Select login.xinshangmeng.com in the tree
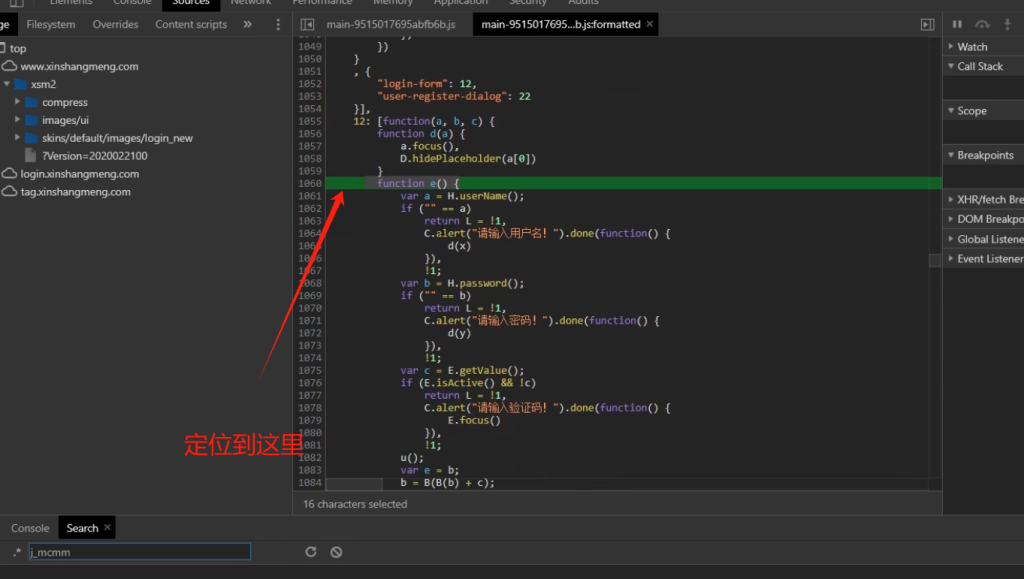 click(x=80, y=174)
